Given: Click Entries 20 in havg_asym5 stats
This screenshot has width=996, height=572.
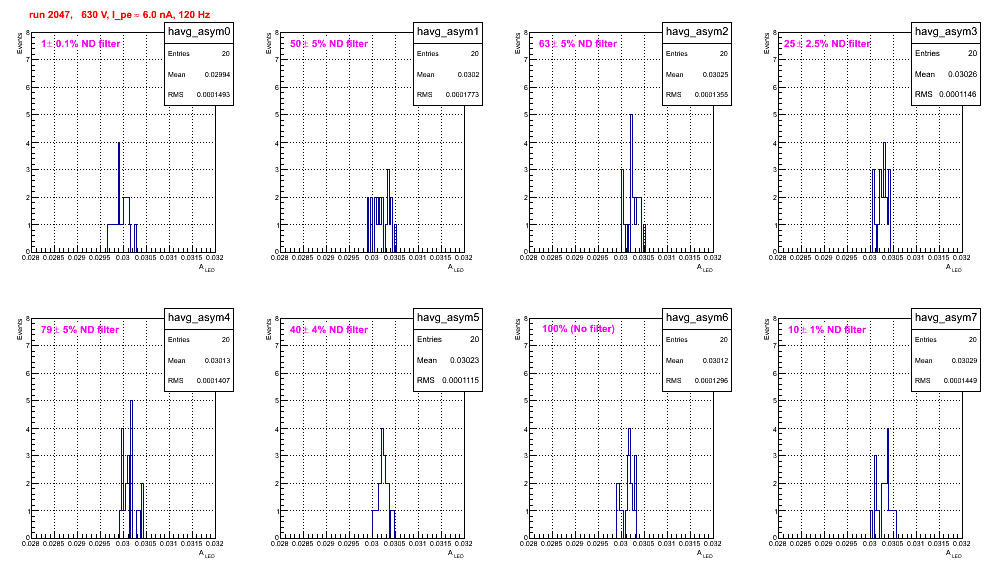Looking at the screenshot, I should point(448,339).
